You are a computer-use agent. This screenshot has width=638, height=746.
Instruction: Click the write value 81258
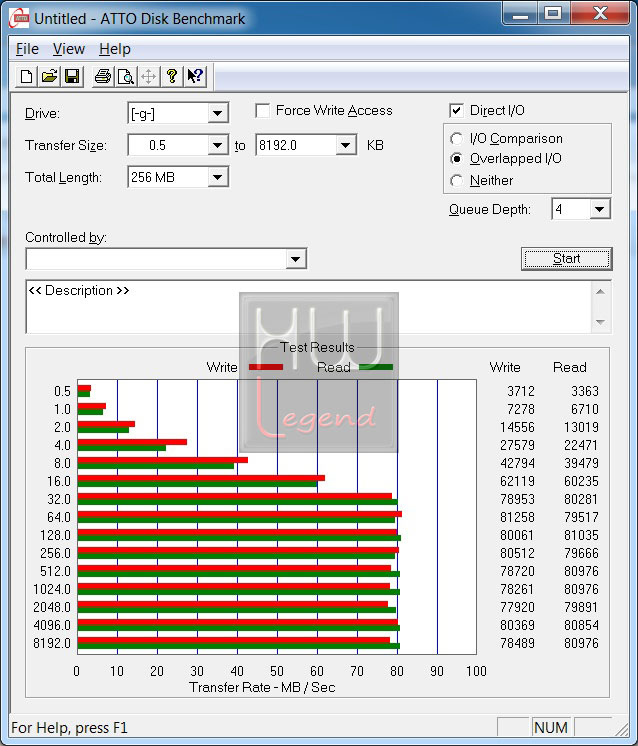click(517, 517)
